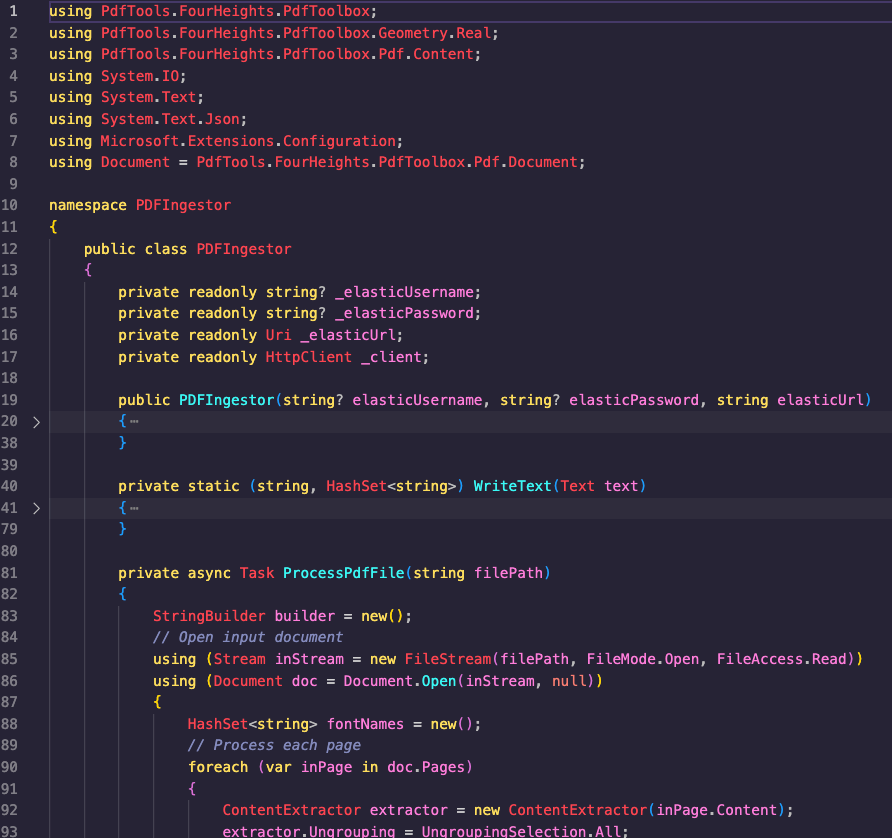Click the '_client' field name
Viewport: 892px width, 838px height.
(391, 357)
